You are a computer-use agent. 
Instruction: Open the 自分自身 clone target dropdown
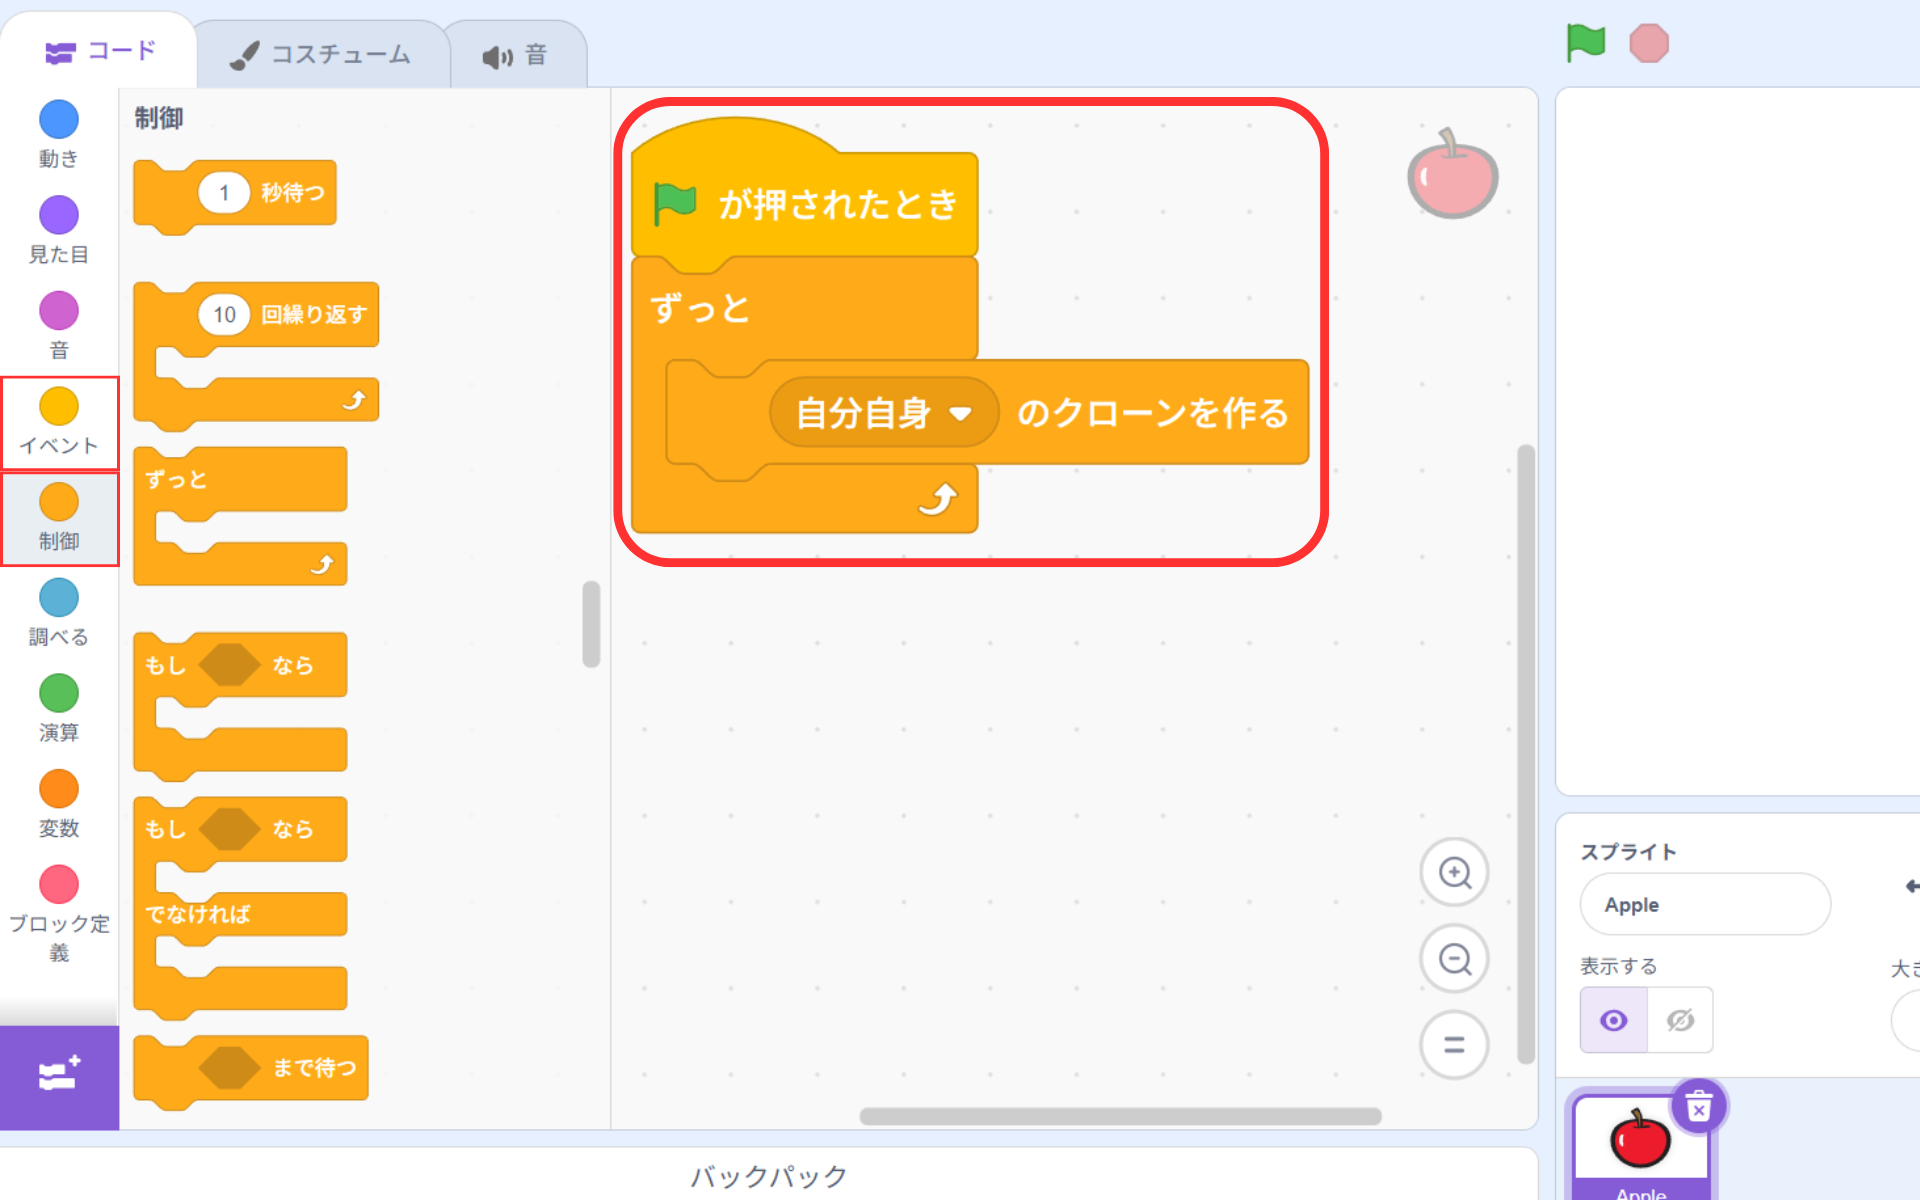pos(884,413)
